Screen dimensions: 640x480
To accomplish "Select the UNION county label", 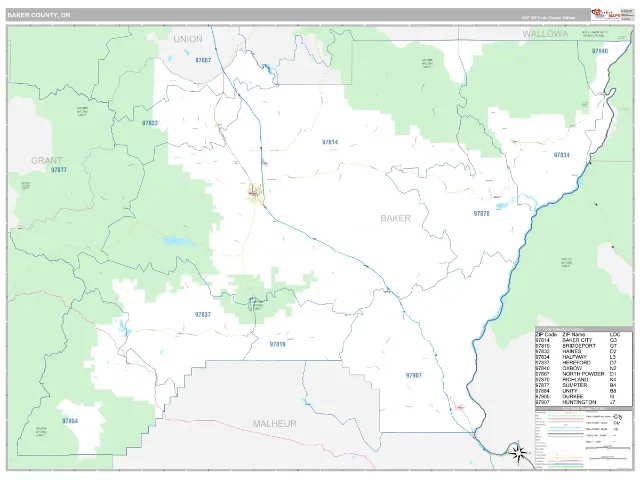I will 188,39.
